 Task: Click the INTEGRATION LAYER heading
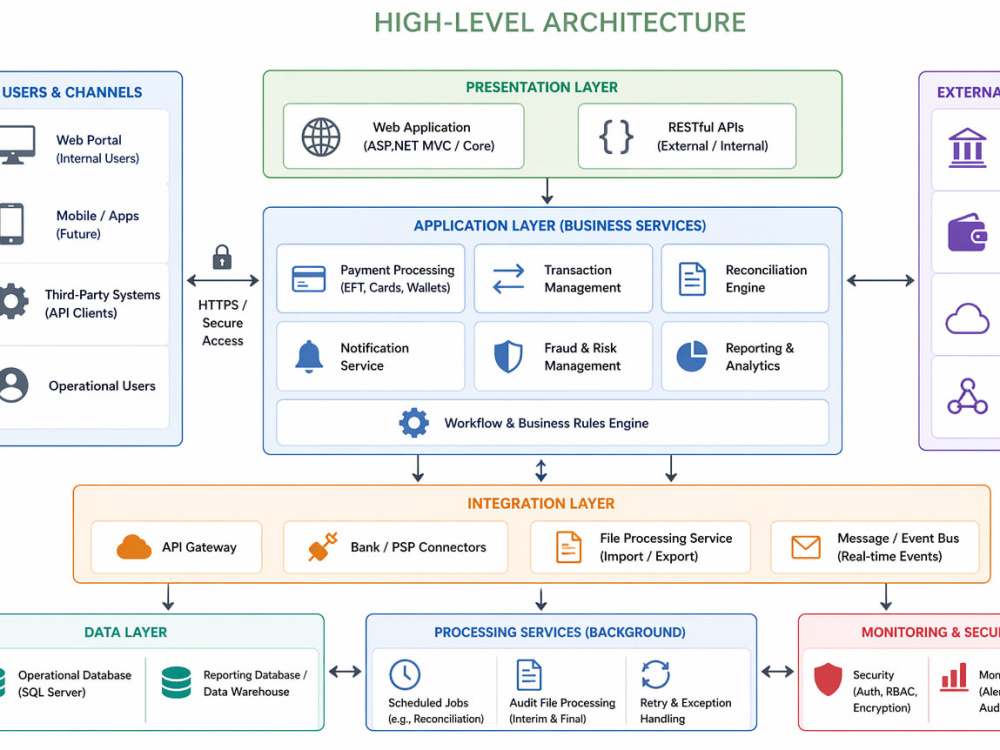tap(541, 504)
